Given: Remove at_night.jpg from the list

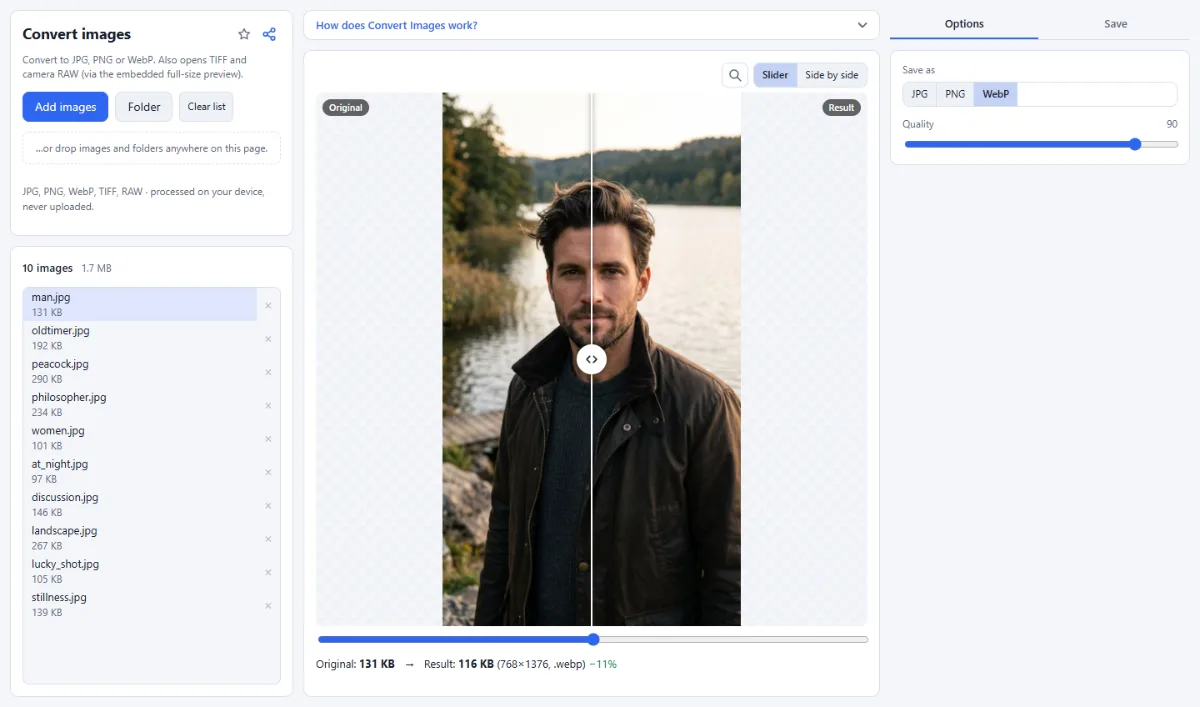Looking at the screenshot, I should click(x=268, y=472).
